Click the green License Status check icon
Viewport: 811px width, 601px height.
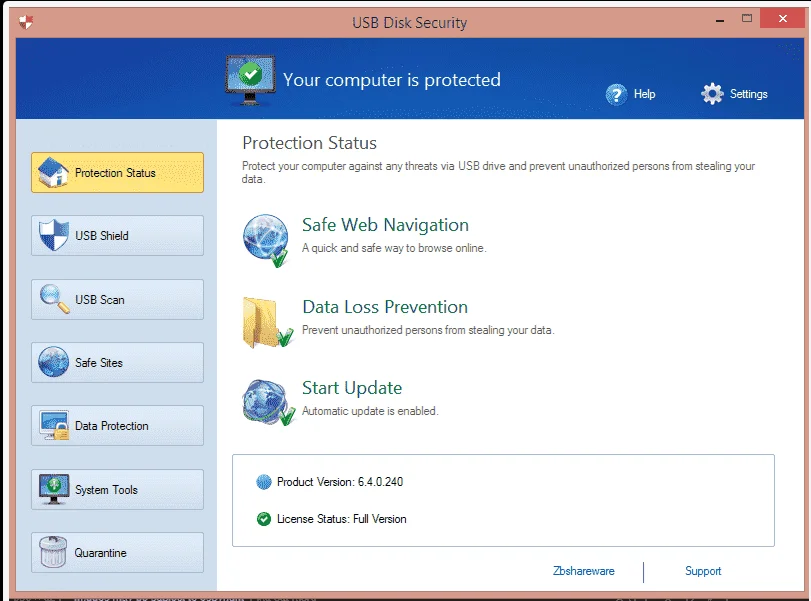[264, 519]
